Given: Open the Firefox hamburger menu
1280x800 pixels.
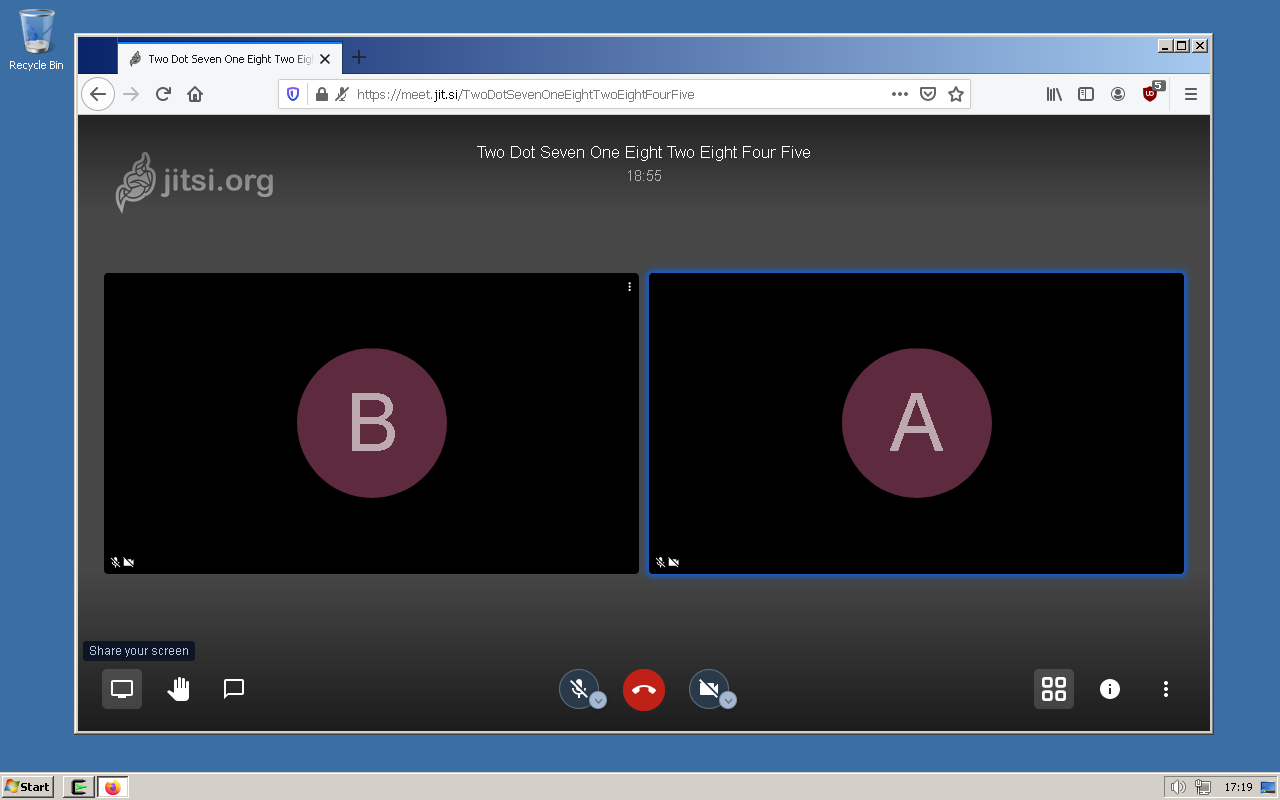Looking at the screenshot, I should pos(1191,94).
